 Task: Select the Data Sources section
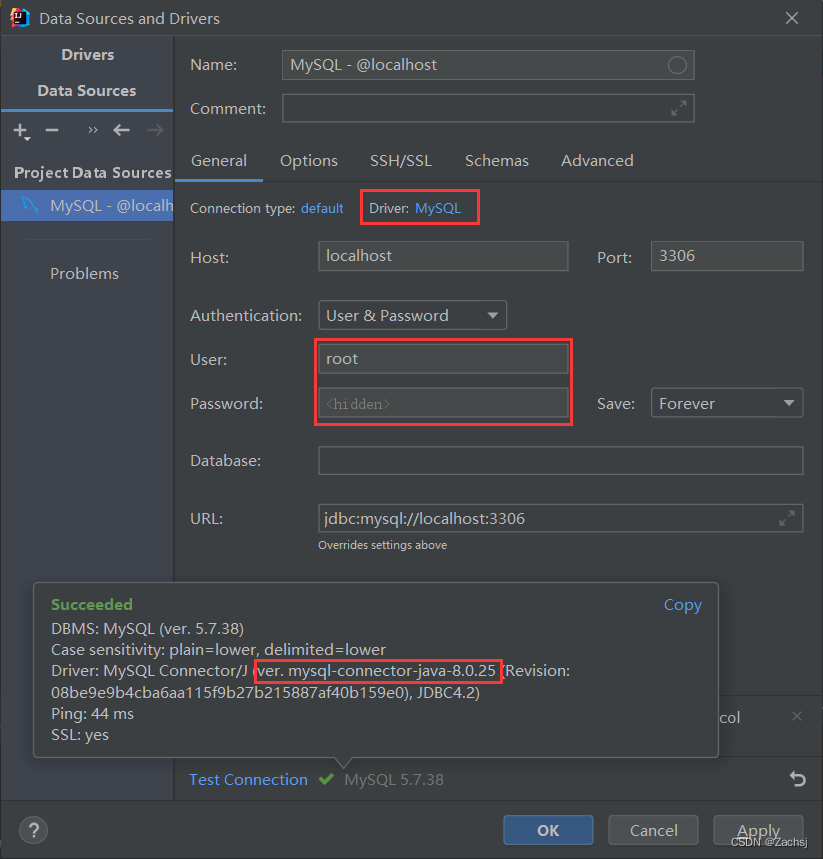pos(87,90)
